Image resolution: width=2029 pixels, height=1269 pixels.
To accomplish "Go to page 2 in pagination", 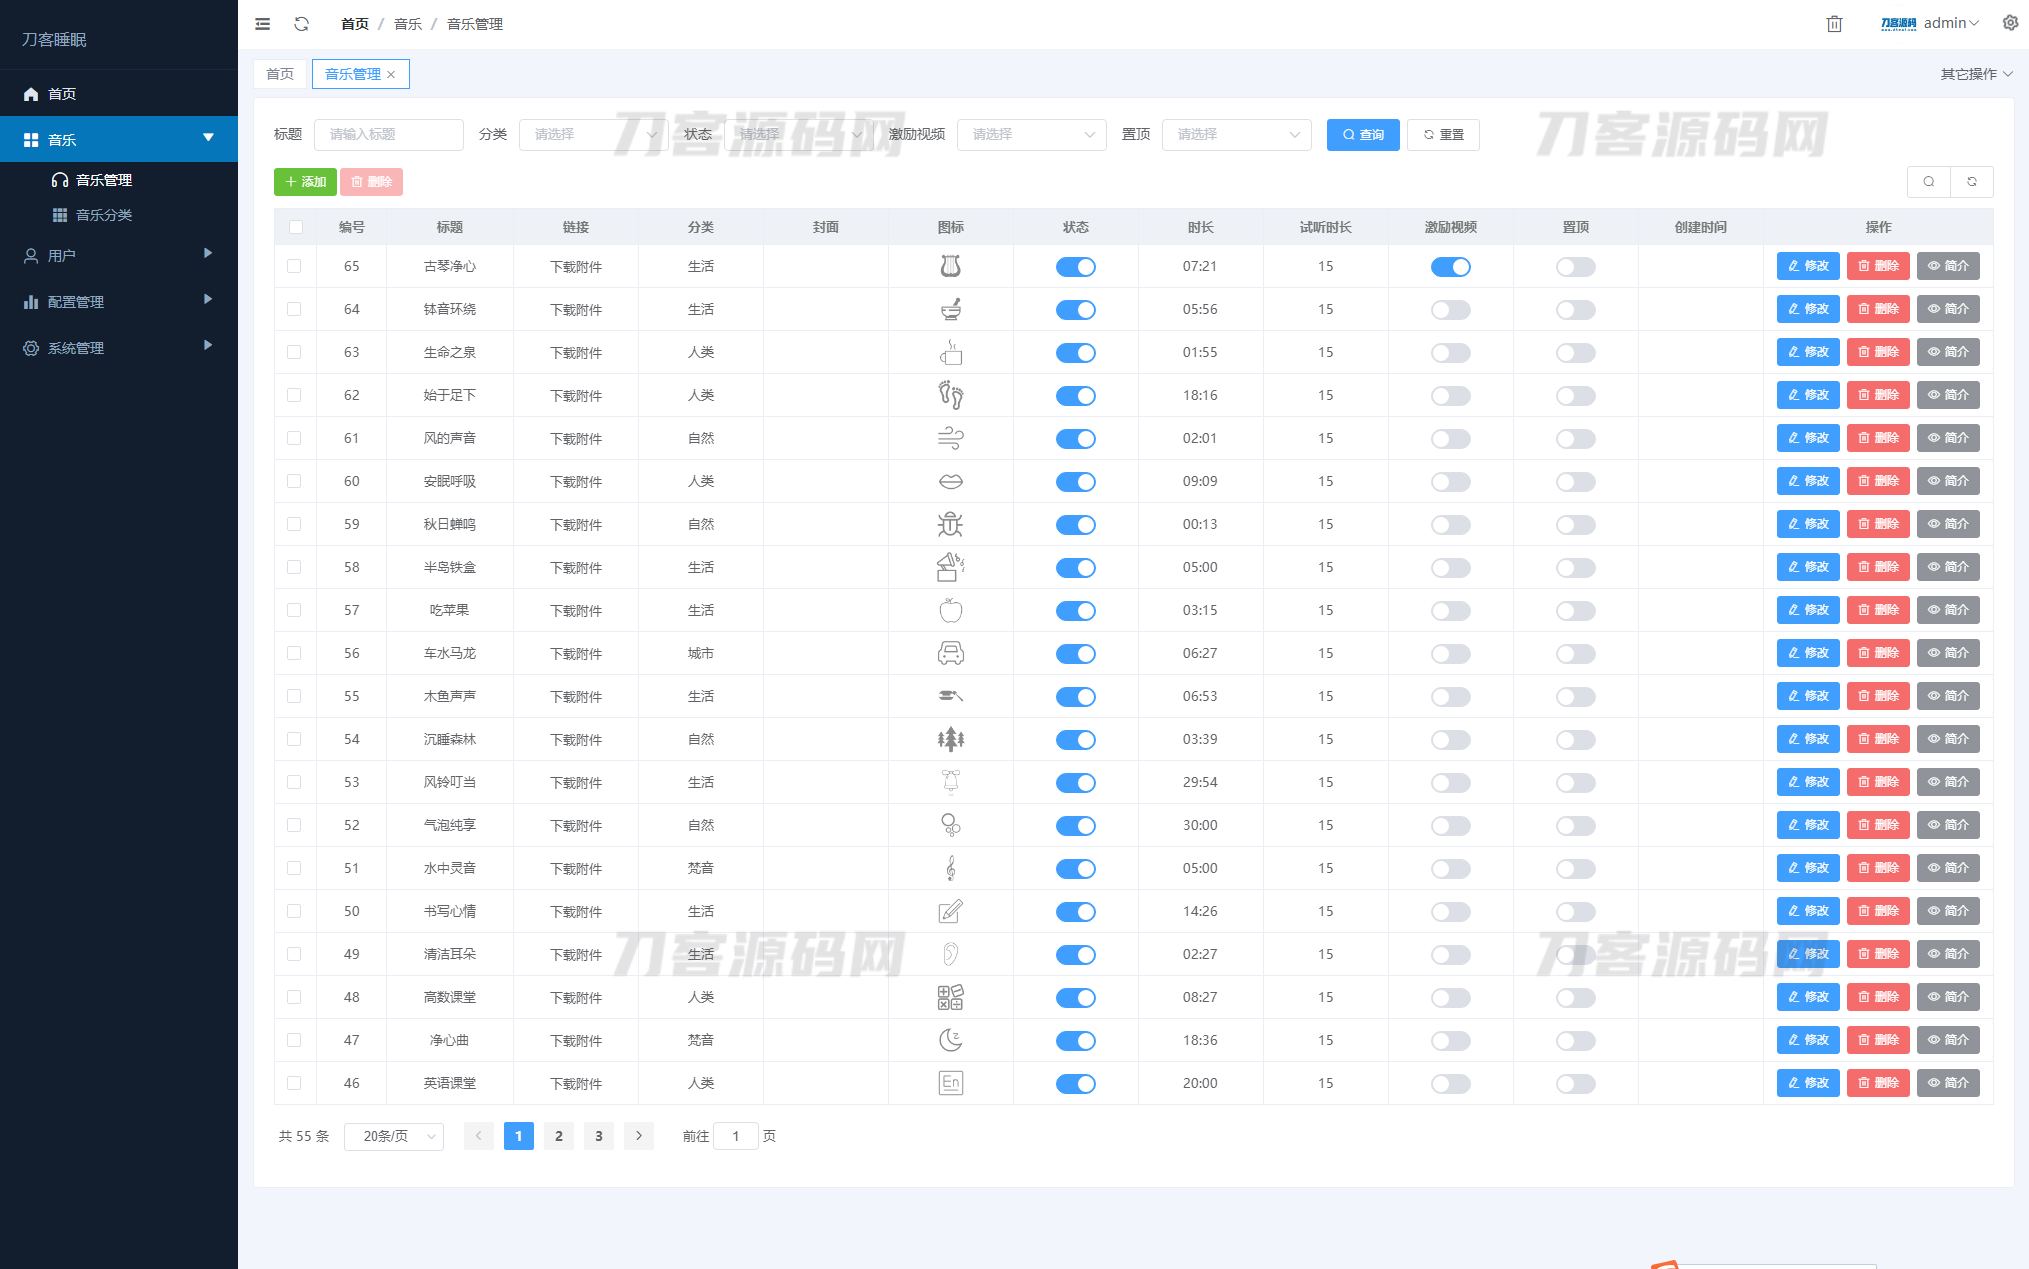I will pos(558,1136).
